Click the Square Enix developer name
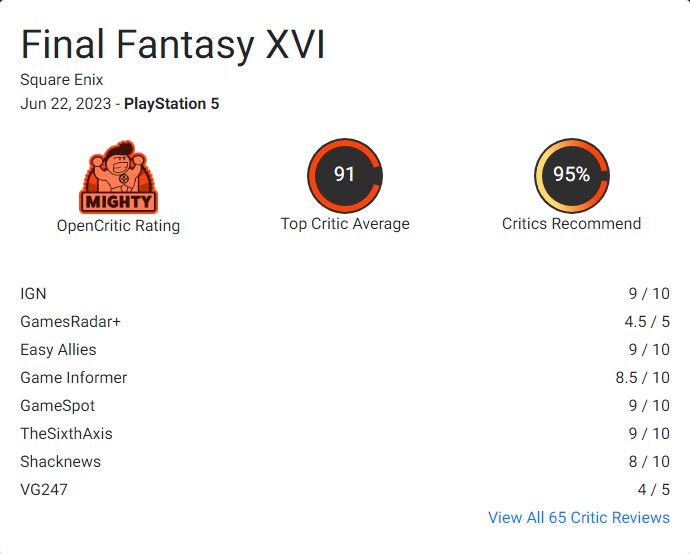The height and width of the screenshot is (554, 690). 61,80
